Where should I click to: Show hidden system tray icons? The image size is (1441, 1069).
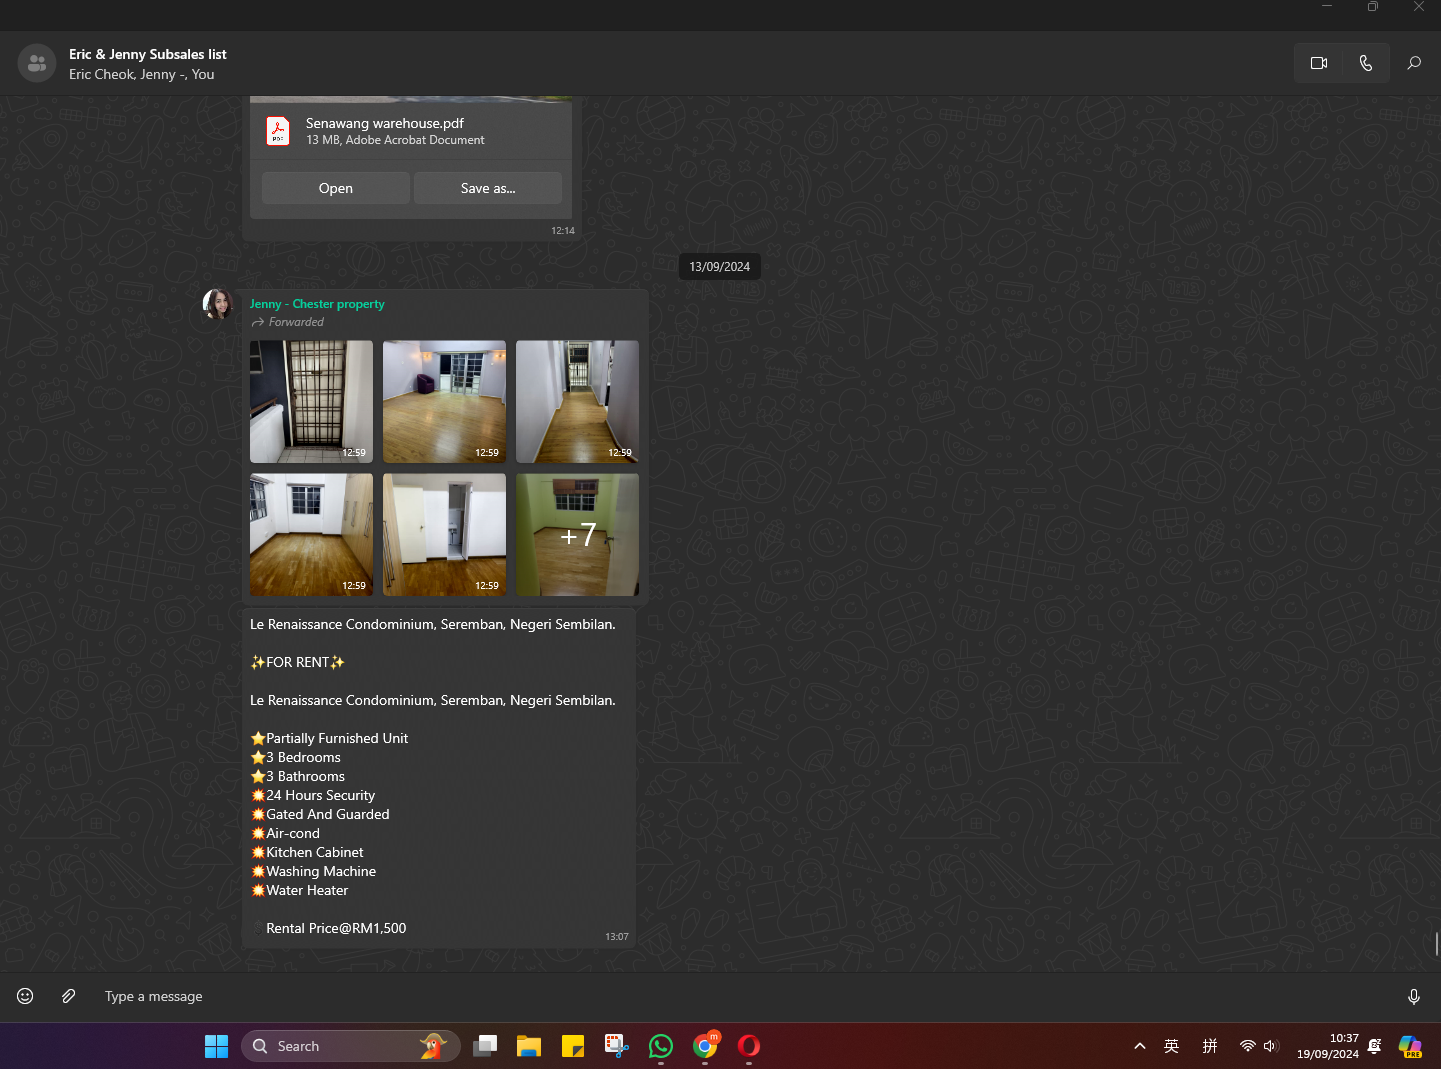coord(1140,1046)
